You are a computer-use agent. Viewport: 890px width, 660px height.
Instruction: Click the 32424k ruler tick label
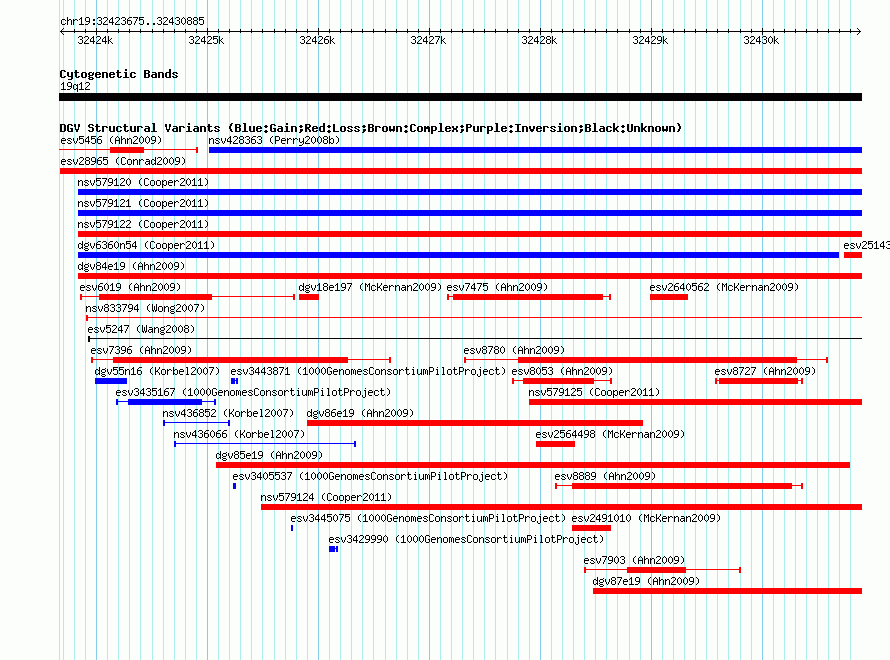95,40
